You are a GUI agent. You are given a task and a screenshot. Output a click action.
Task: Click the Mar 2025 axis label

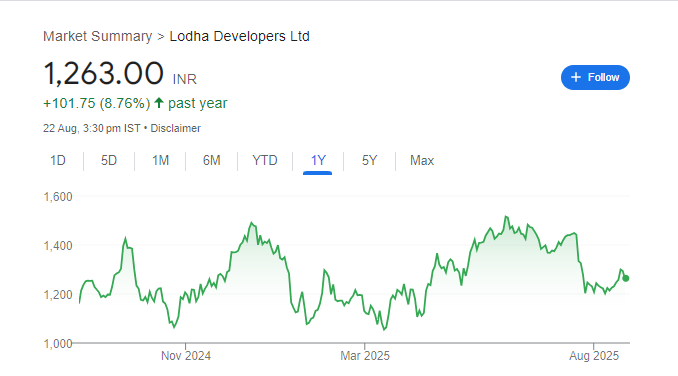(x=365, y=356)
